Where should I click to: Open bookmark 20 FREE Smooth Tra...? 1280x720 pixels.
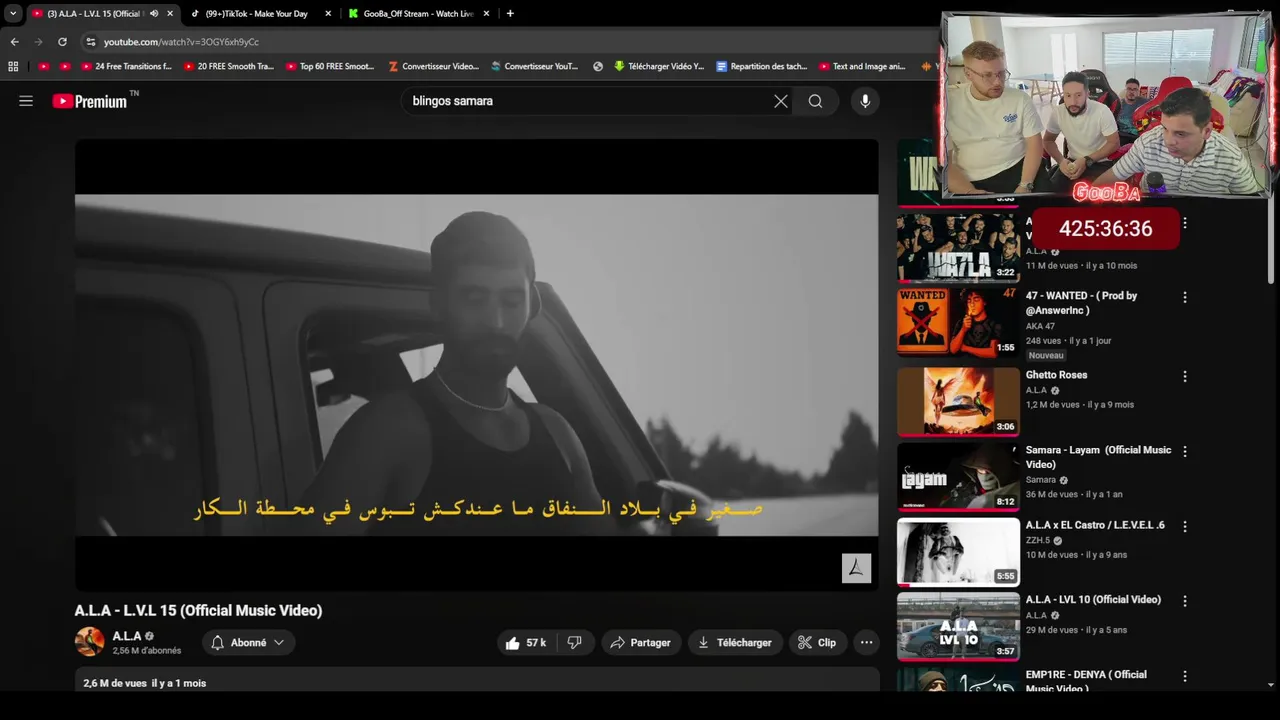[x=228, y=66]
